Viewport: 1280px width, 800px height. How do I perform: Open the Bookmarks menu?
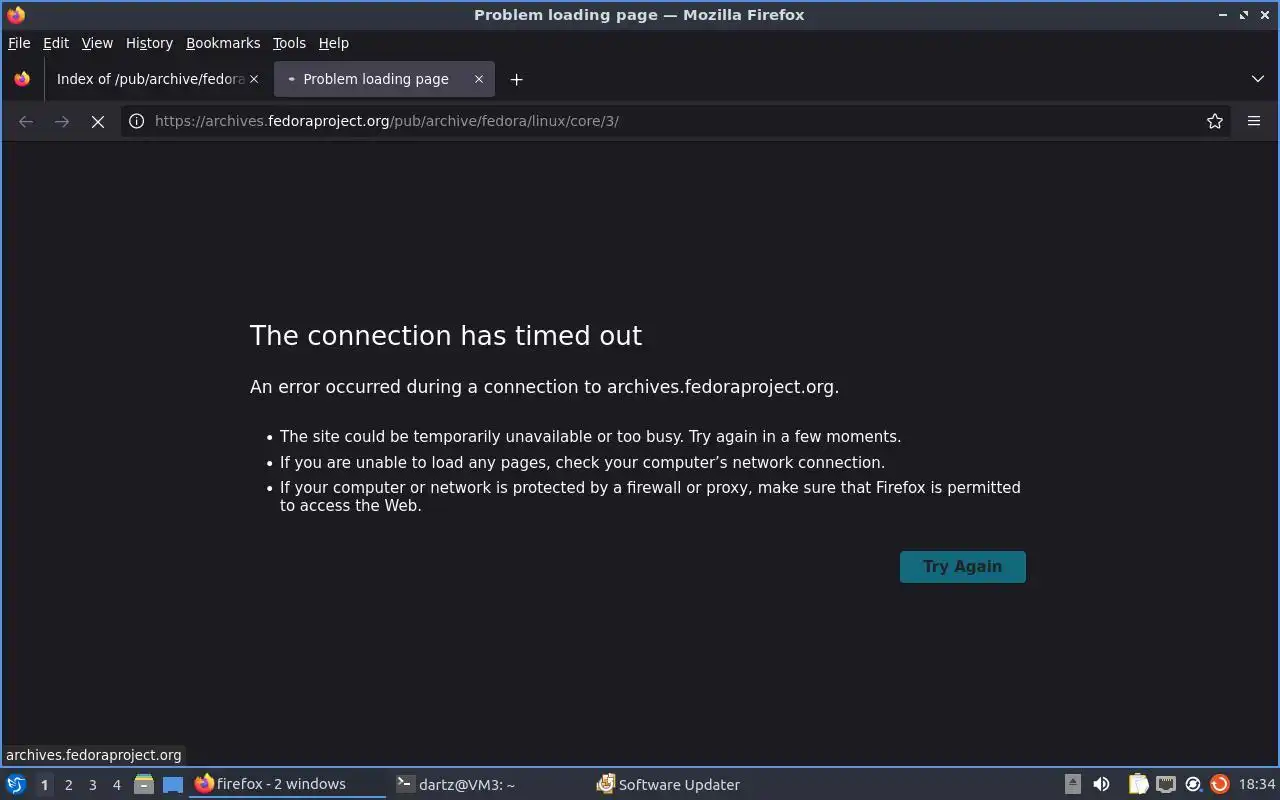[223, 43]
